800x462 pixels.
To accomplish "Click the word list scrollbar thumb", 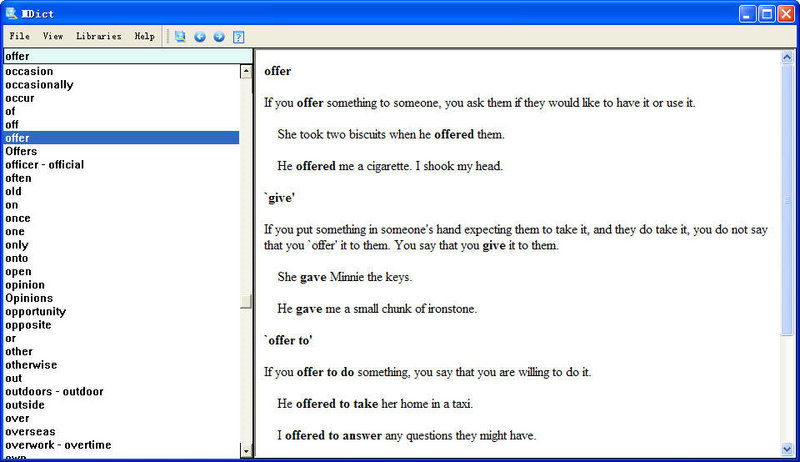I will (x=246, y=302).
